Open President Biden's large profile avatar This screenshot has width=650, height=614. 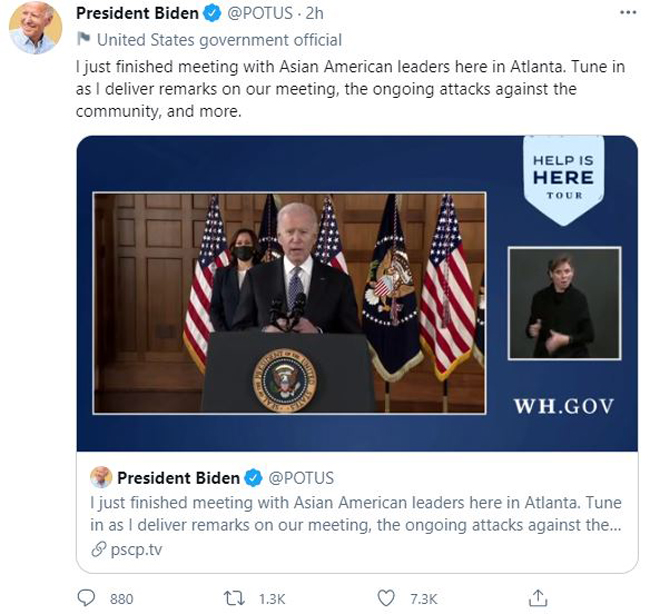pyautogui.click(x=35, y=27)
